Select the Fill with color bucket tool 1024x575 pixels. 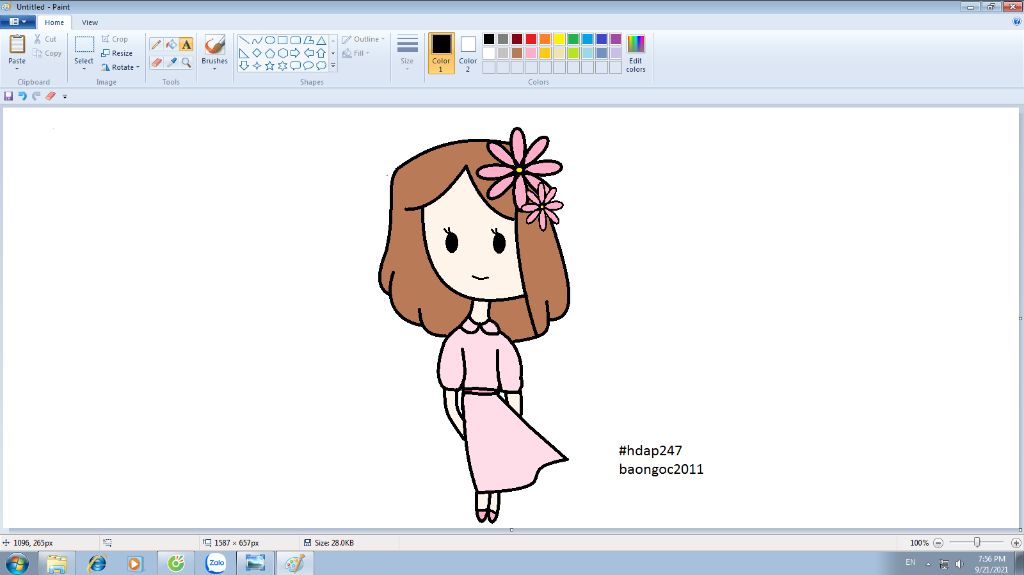pyautogui.click(x=171, y=44)
